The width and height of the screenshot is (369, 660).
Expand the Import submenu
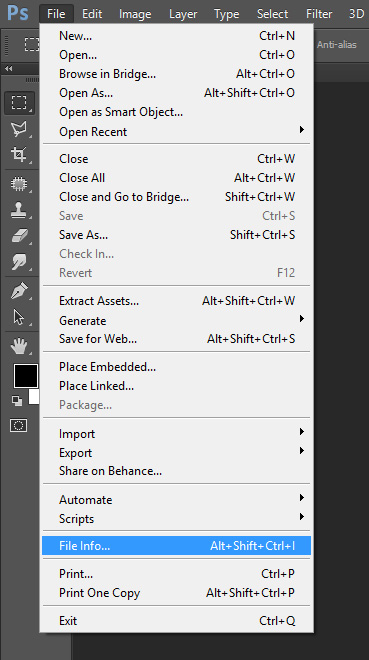click(177, 434)
